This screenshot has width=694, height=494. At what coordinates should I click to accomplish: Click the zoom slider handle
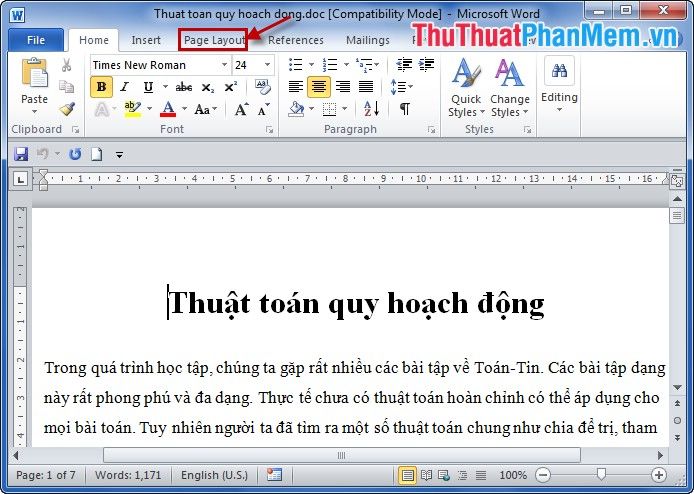click(x=600, y=475)
